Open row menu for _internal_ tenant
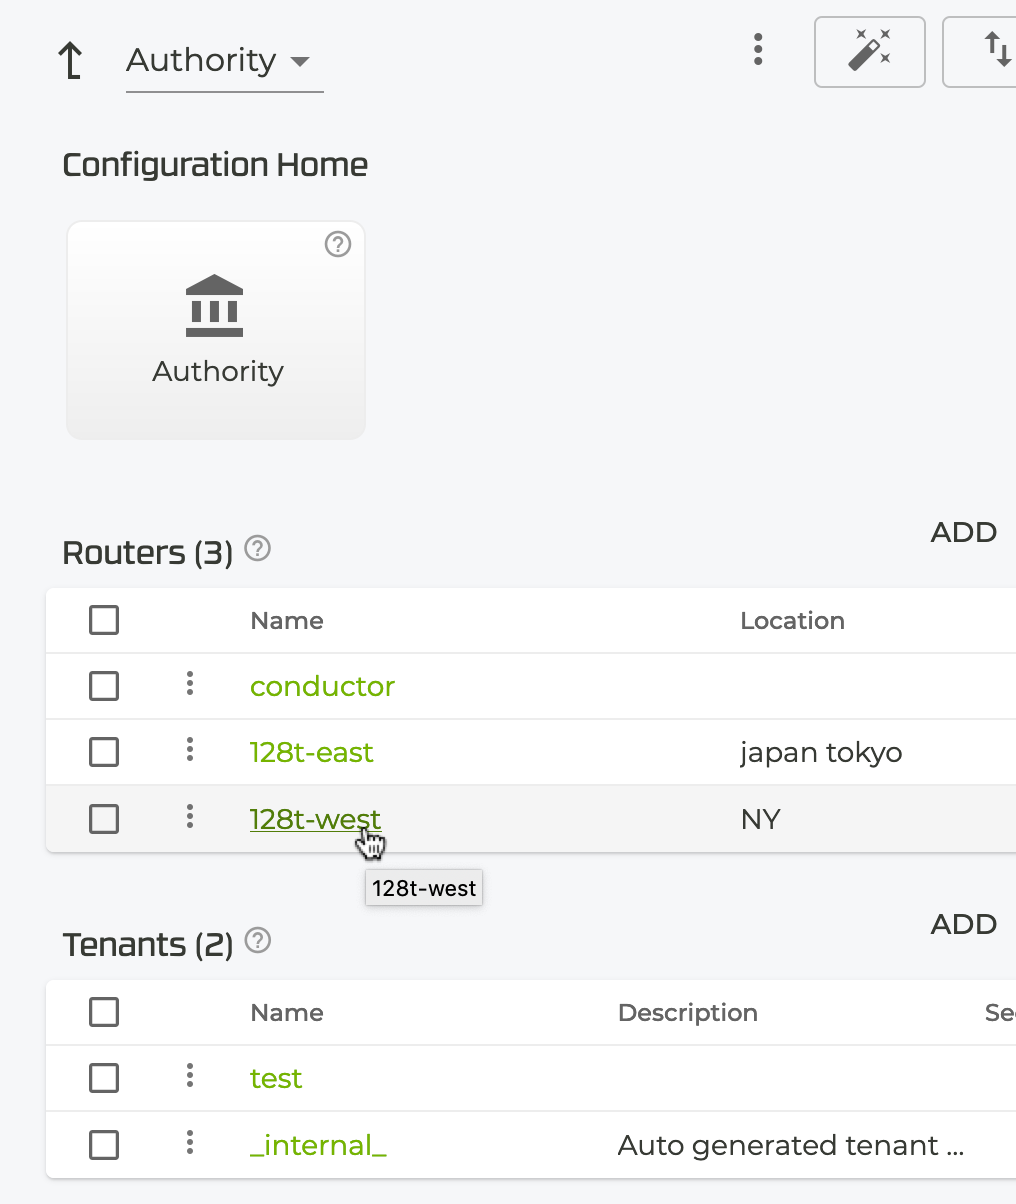Image resolution: width=1016 pixels, height=1204 pixels. click(189, 1143)
